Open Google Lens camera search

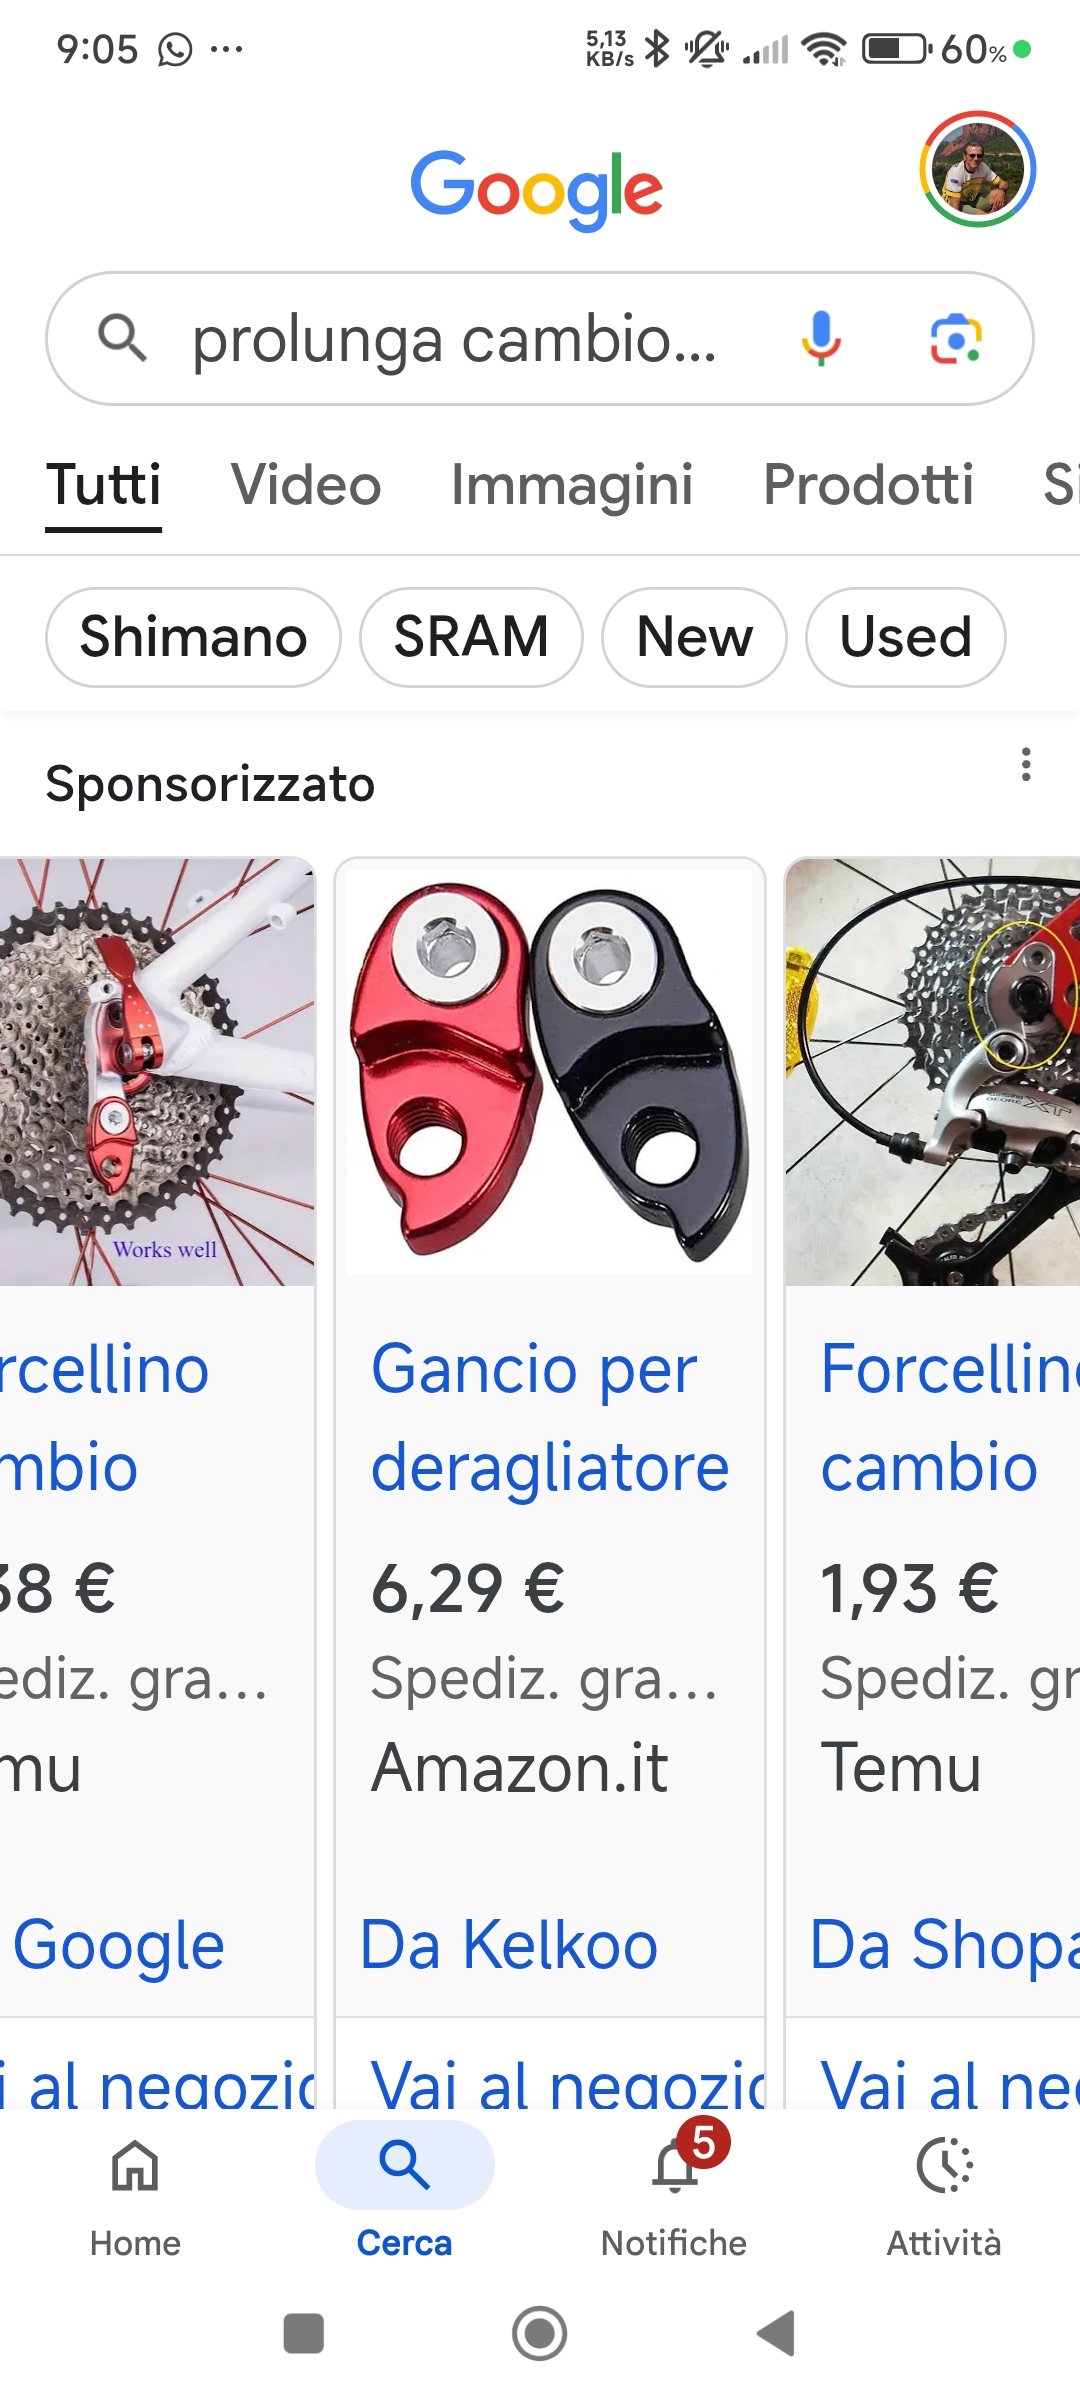(956, 339)
